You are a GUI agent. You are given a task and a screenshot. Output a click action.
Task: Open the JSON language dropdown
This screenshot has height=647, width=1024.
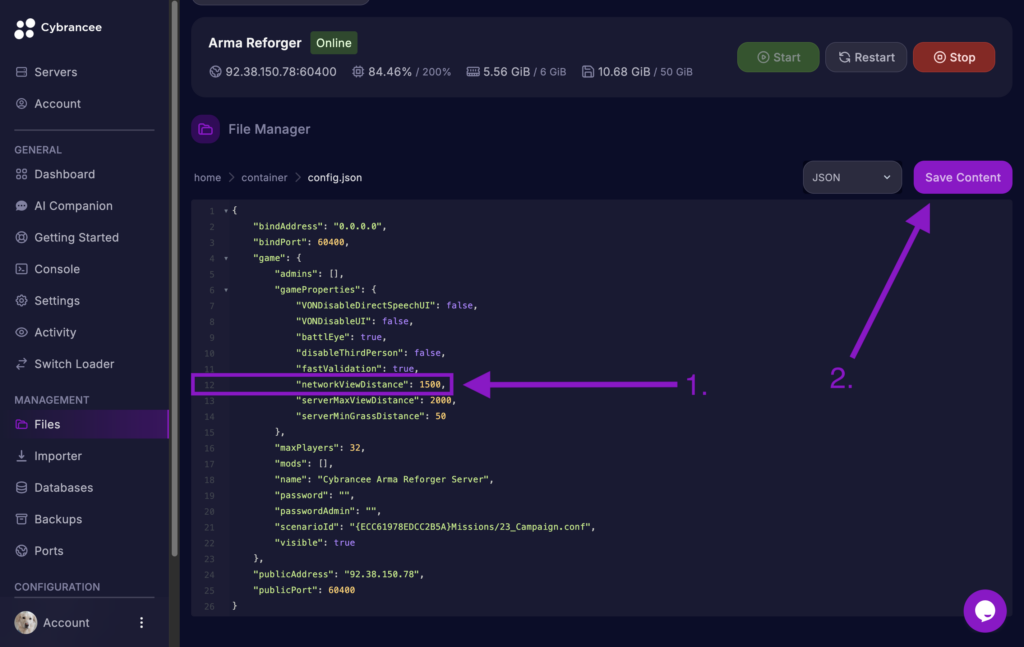point(852,178)
